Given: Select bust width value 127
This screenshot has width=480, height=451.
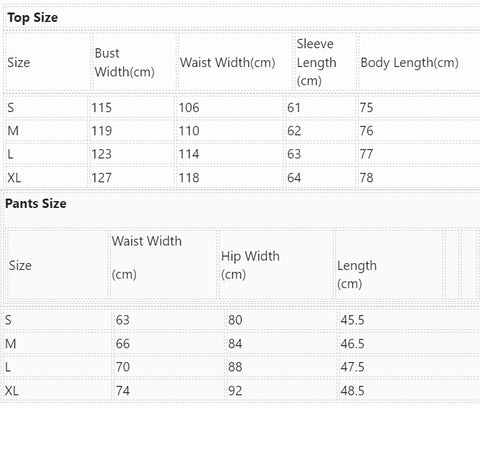Looking at the screenshot, I should 102,178.
